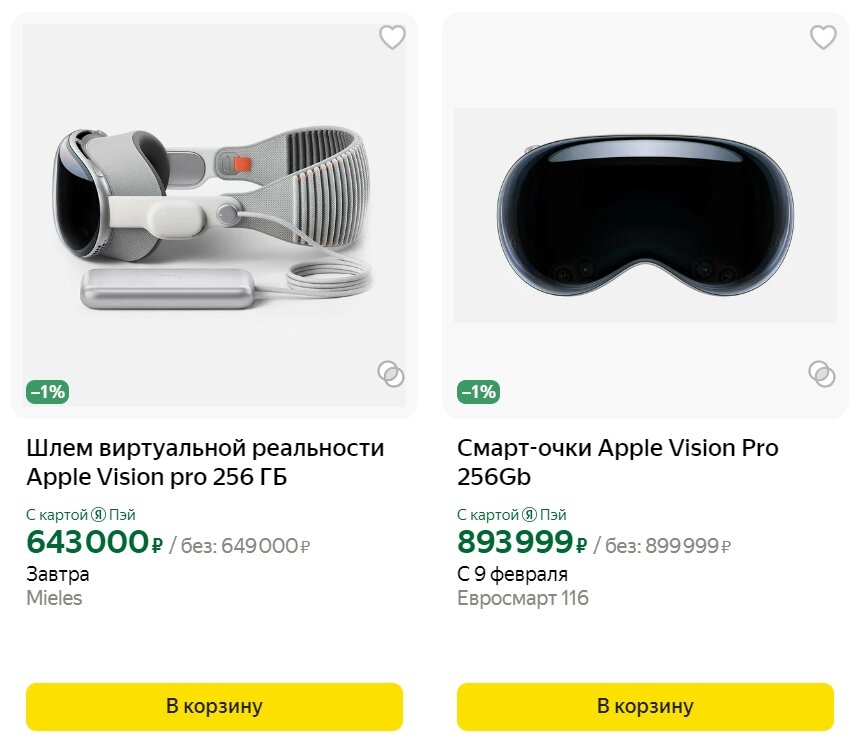Image resolution: width=859 pixels, height=749 pixels.
Task: Open seller Евросмарт 116 link
Action: coord(523,599)
